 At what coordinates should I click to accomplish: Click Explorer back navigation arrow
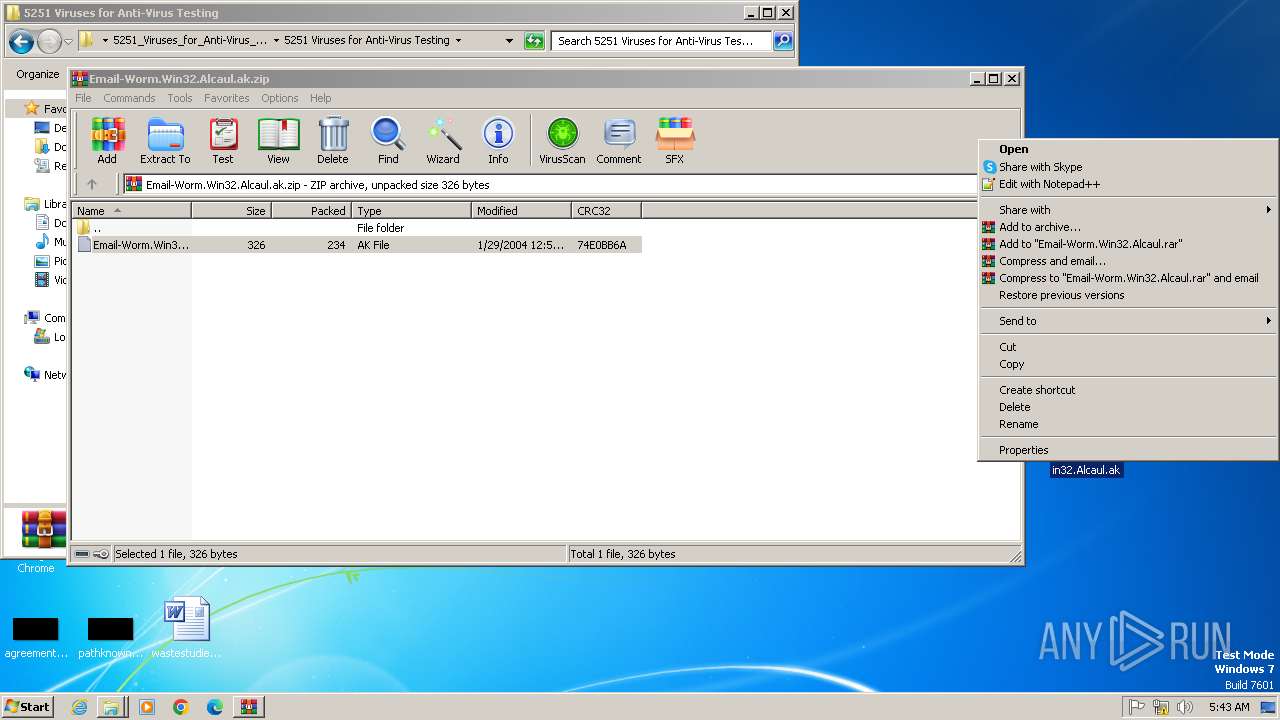(21, 41)
